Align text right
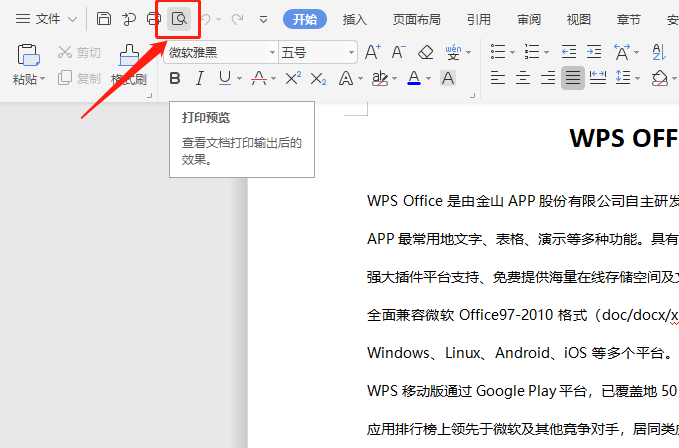This screenshot has height=448, width=679. point(548,78)
